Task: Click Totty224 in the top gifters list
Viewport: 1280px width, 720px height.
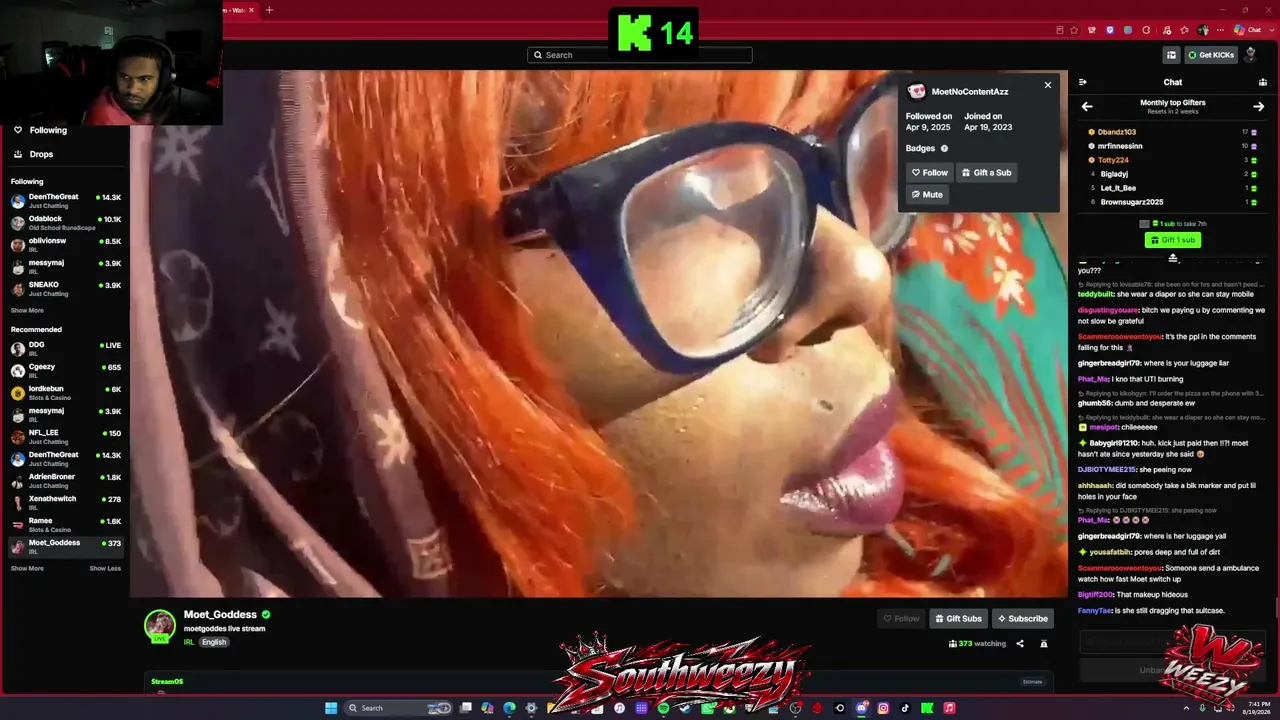Action: pos(1113,160)
